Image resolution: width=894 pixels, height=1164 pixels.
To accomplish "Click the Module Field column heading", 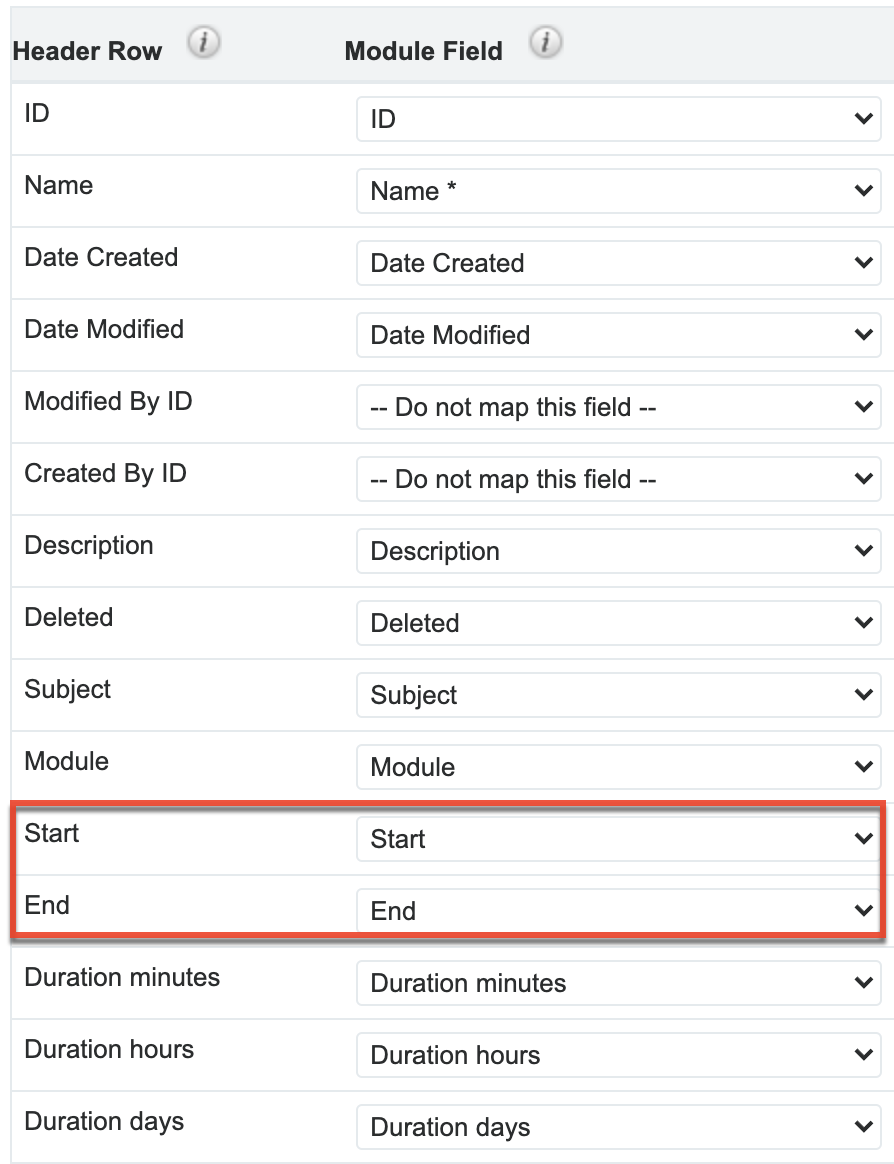I will (x=423, y=51).
